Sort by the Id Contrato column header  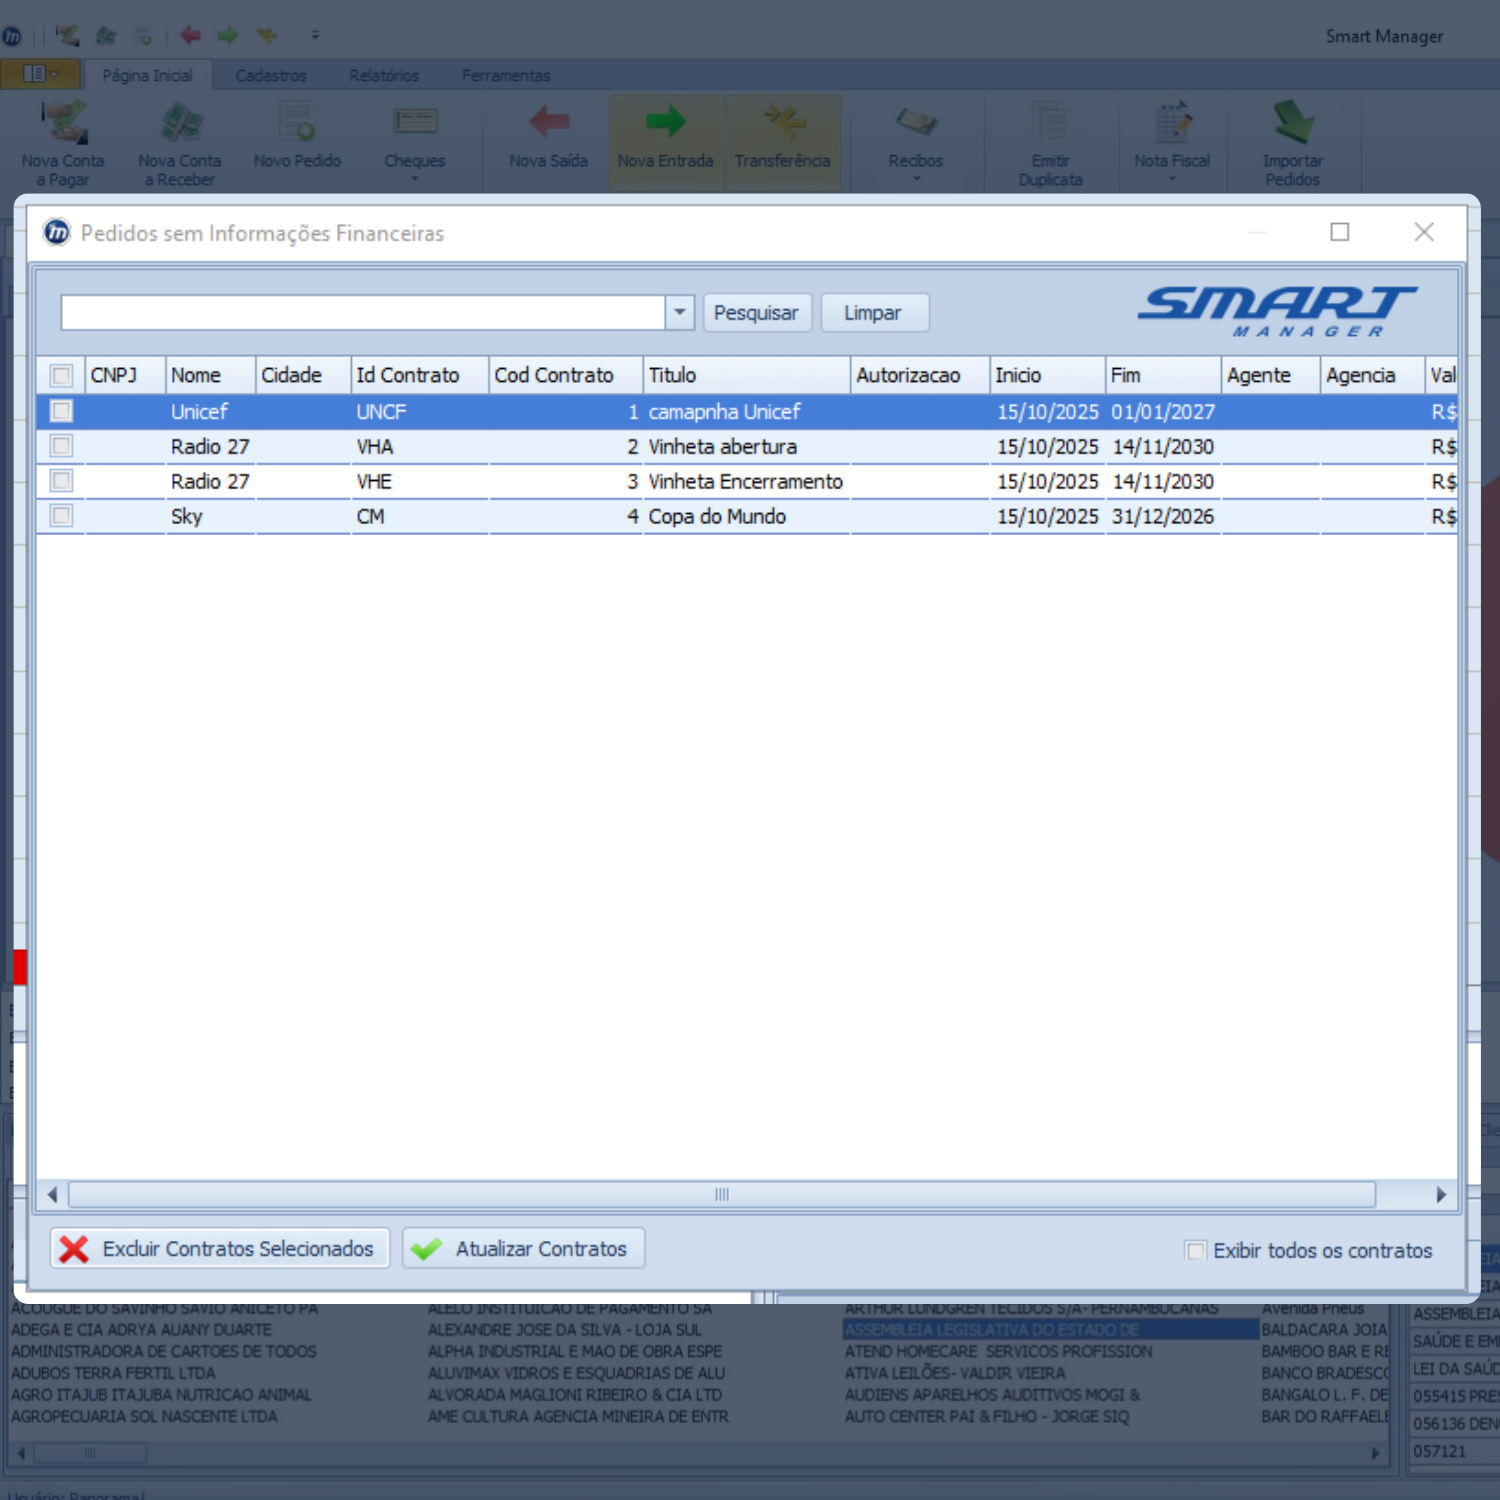point(420,375)
